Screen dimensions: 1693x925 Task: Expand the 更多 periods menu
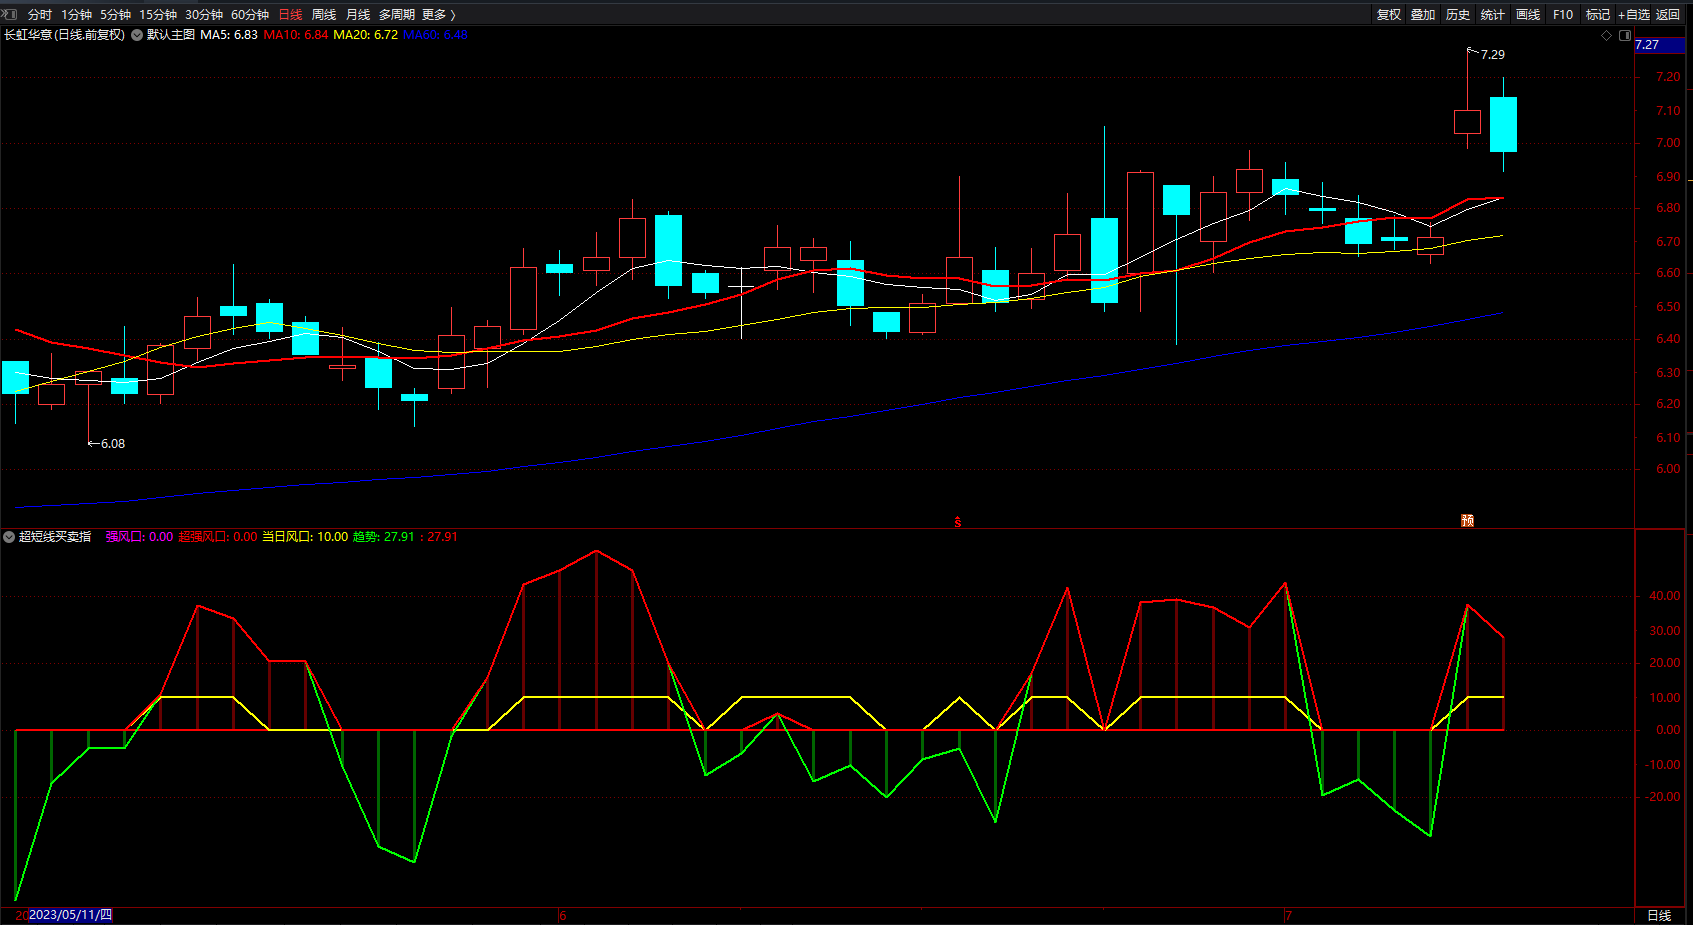[x=438, y=15]
